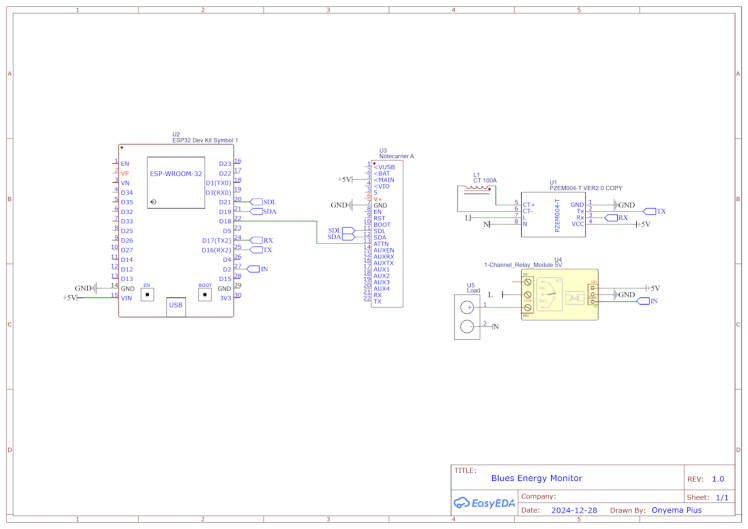Click the <VUSB pin label on the Notecarrier

(x=384, y=167)
